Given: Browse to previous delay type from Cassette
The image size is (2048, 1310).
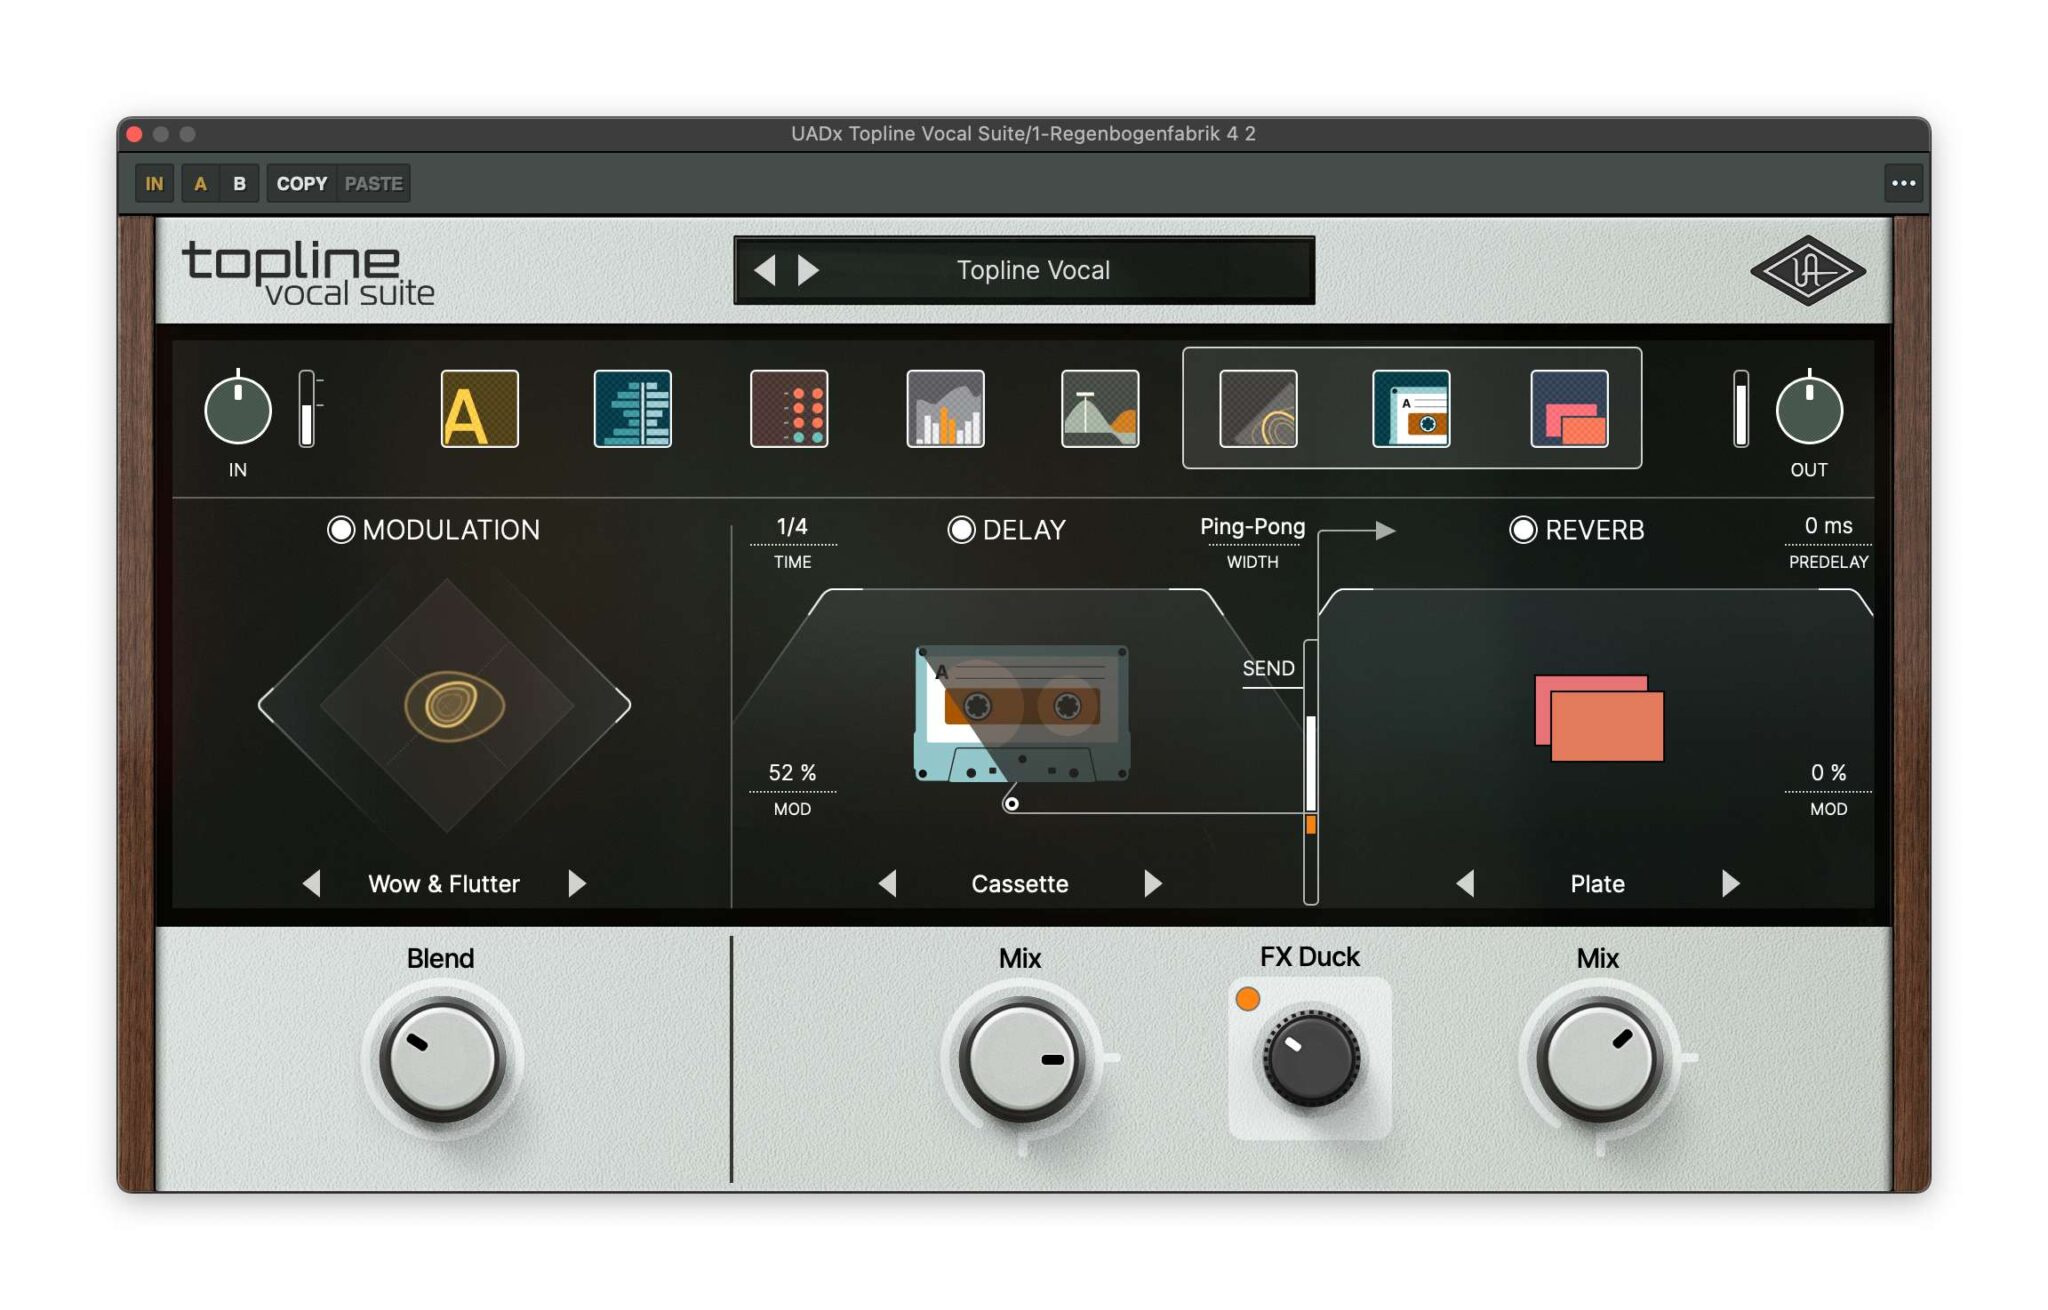Looking at the screenshot, I should point(888,884).
